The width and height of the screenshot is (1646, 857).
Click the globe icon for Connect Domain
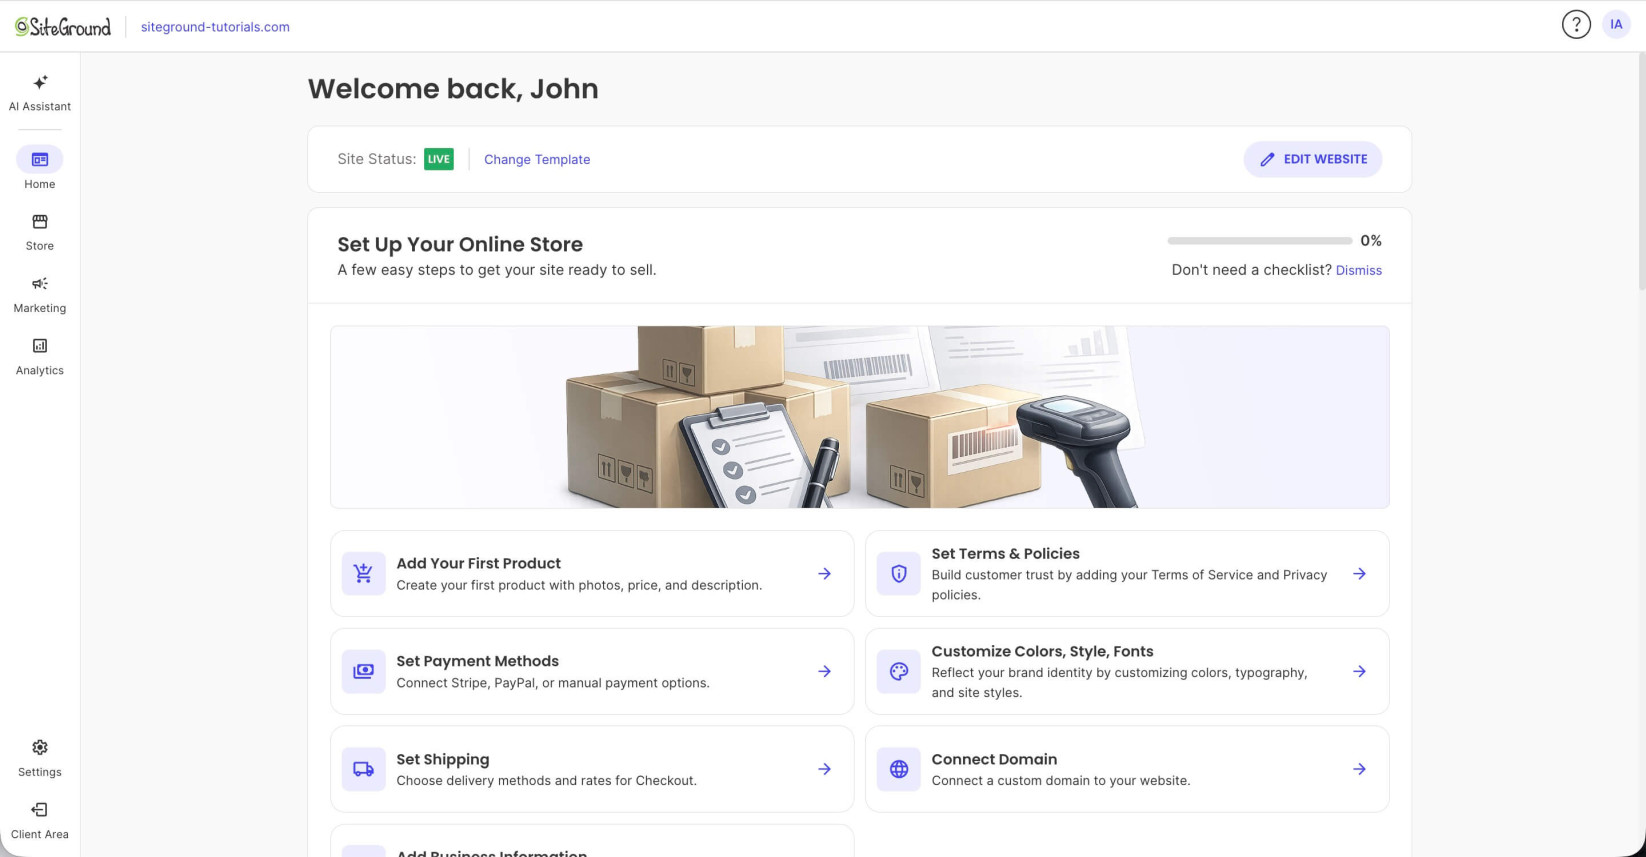click(899, 769)
